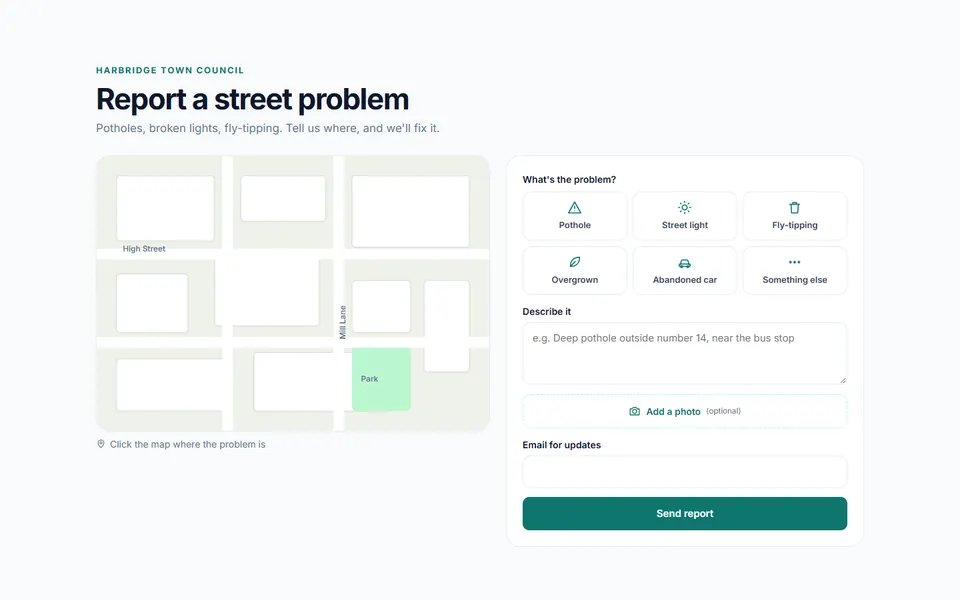Click the (optional) text next to Add a photo
Viewport: 960px width, 600px height.
[723, 411]
